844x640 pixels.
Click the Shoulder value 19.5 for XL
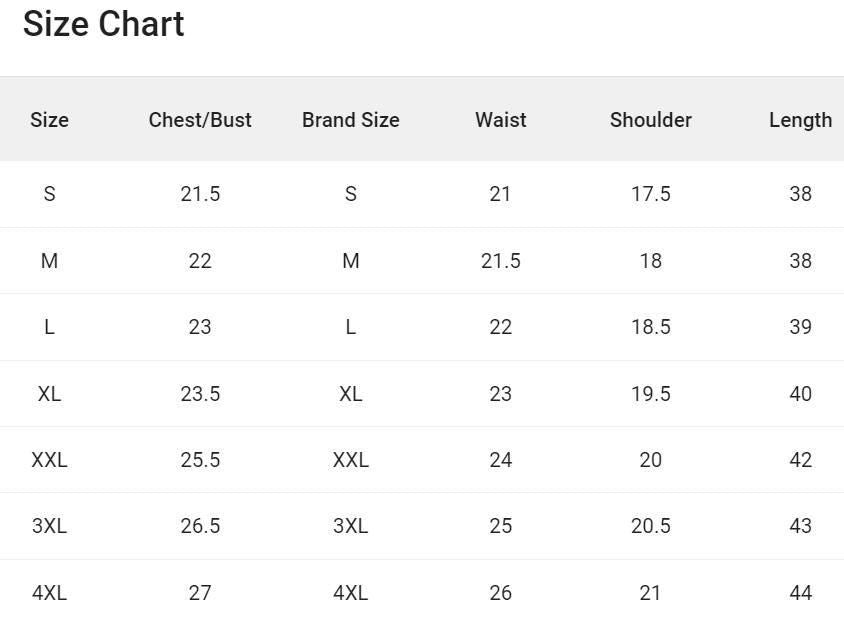[x=650, y=394]
